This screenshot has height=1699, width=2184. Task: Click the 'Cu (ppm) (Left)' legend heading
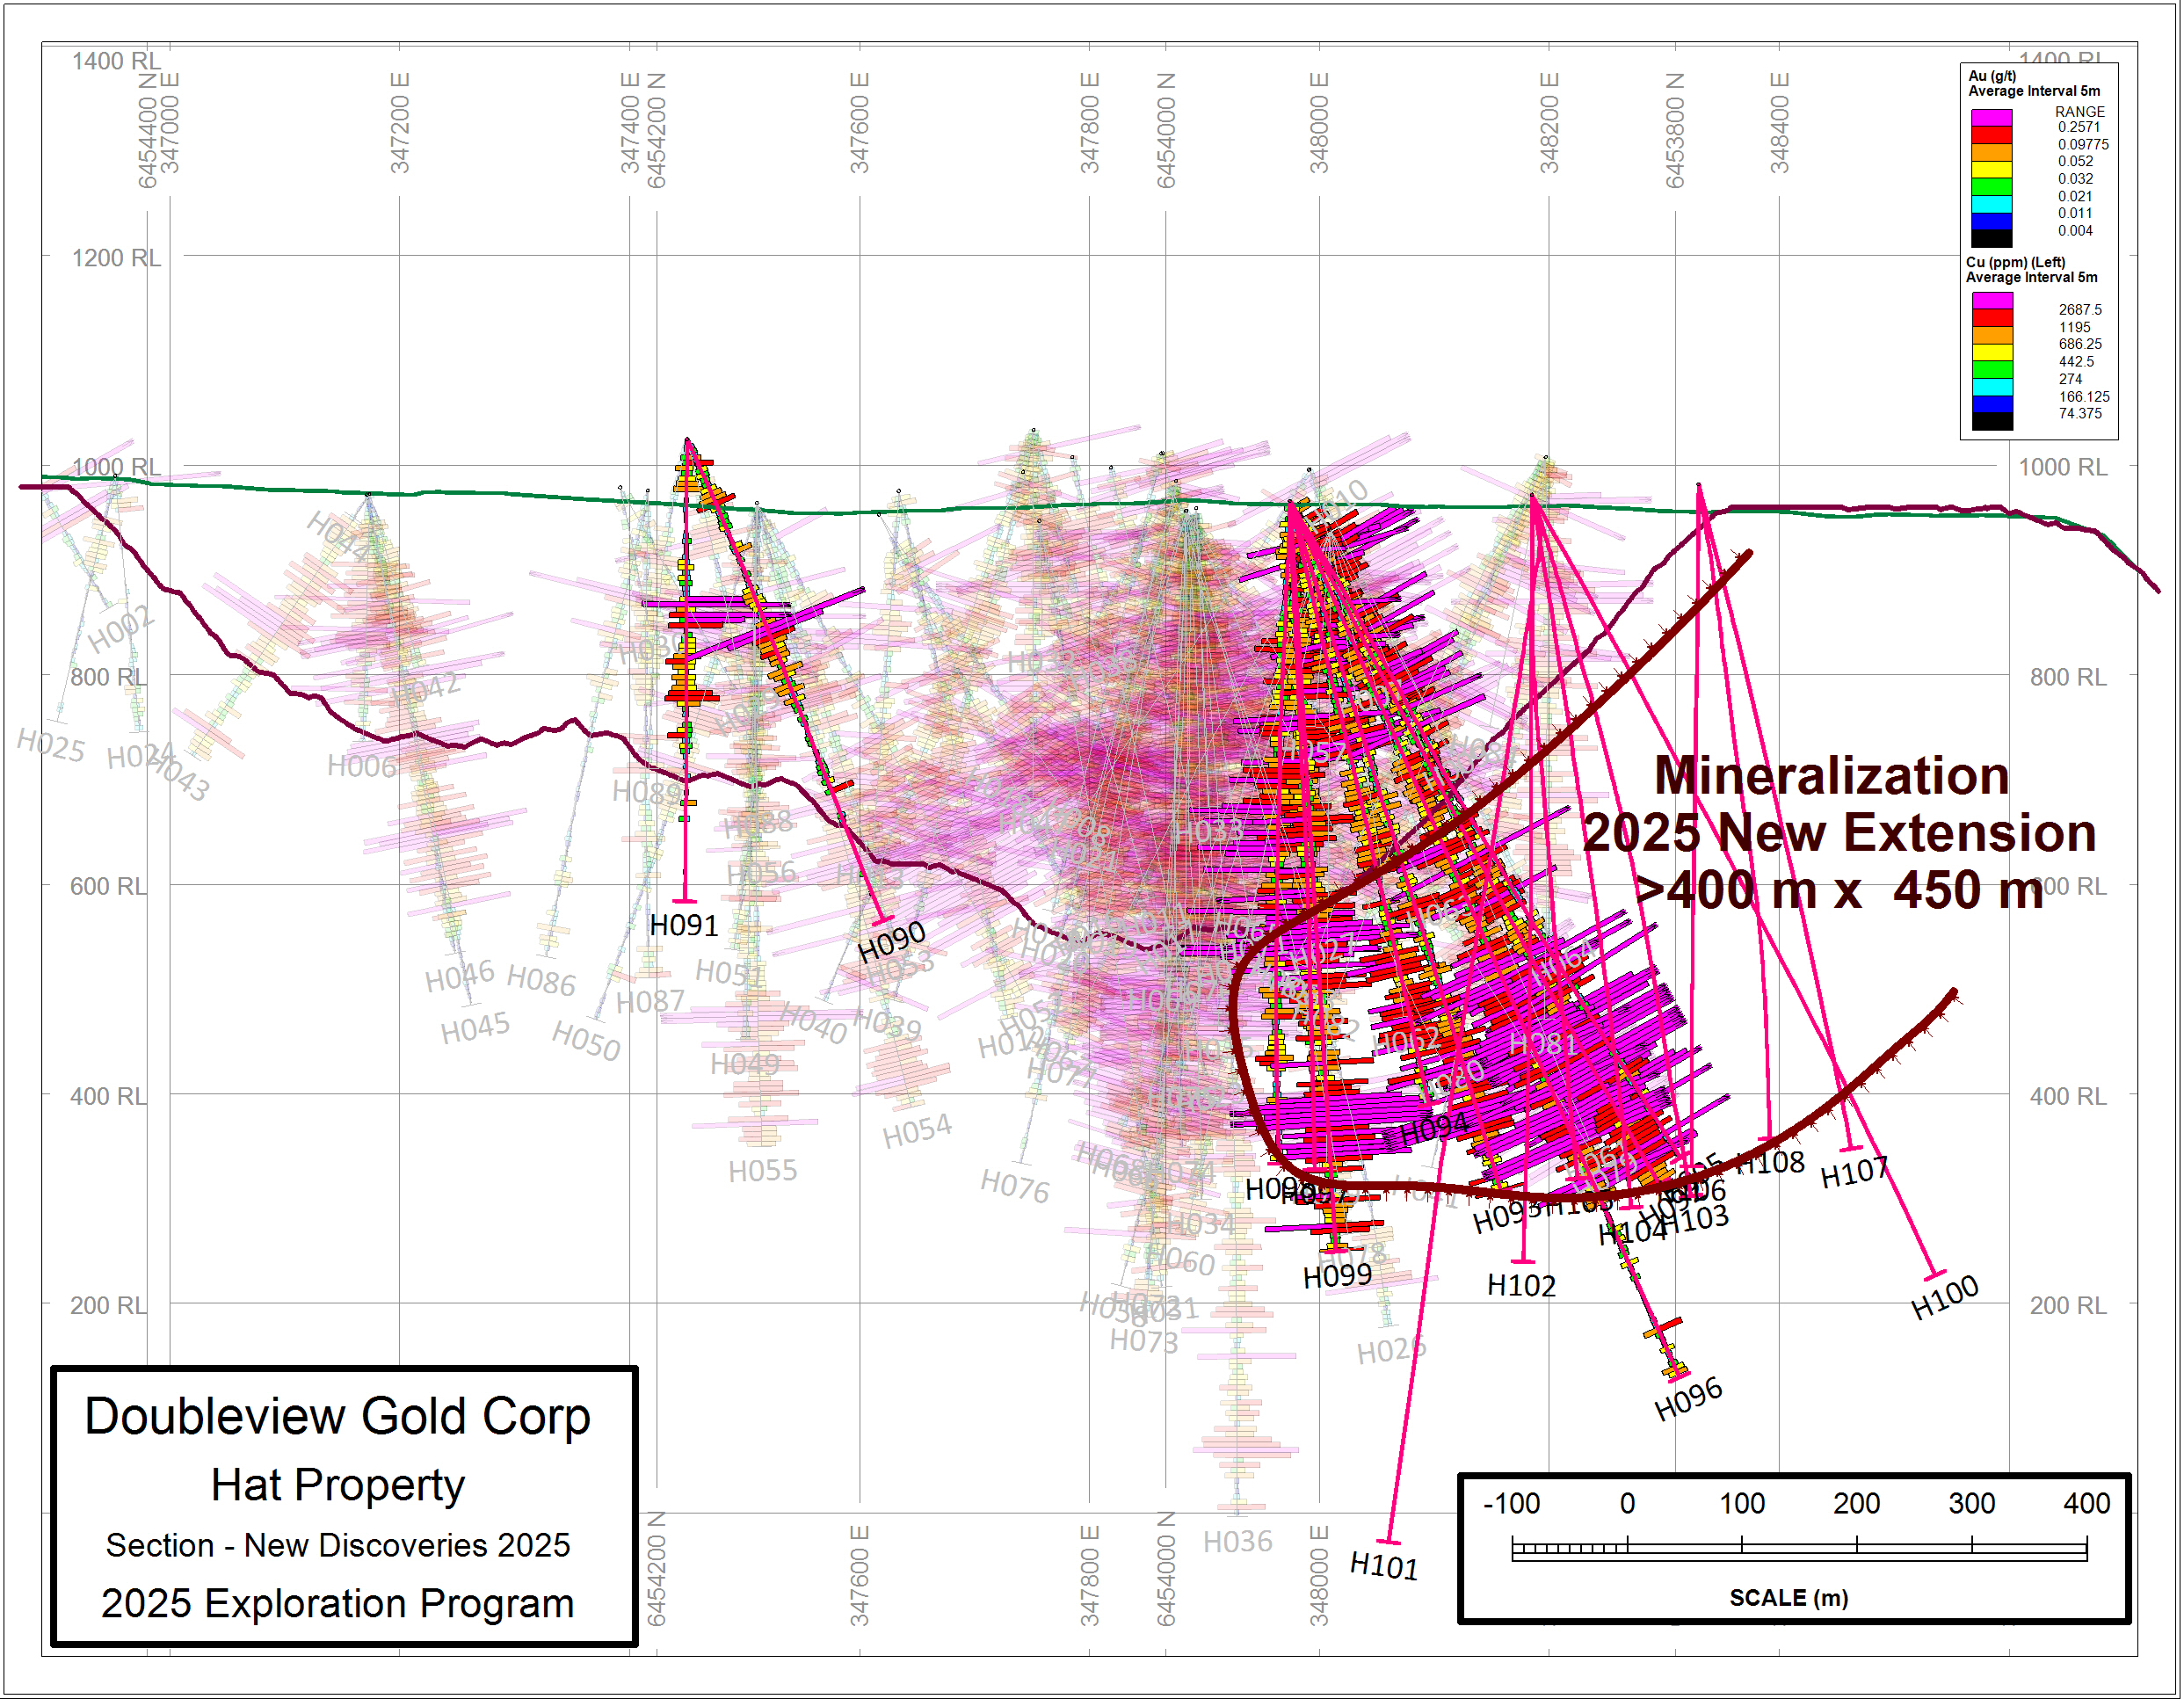(x=2016, y=262)
